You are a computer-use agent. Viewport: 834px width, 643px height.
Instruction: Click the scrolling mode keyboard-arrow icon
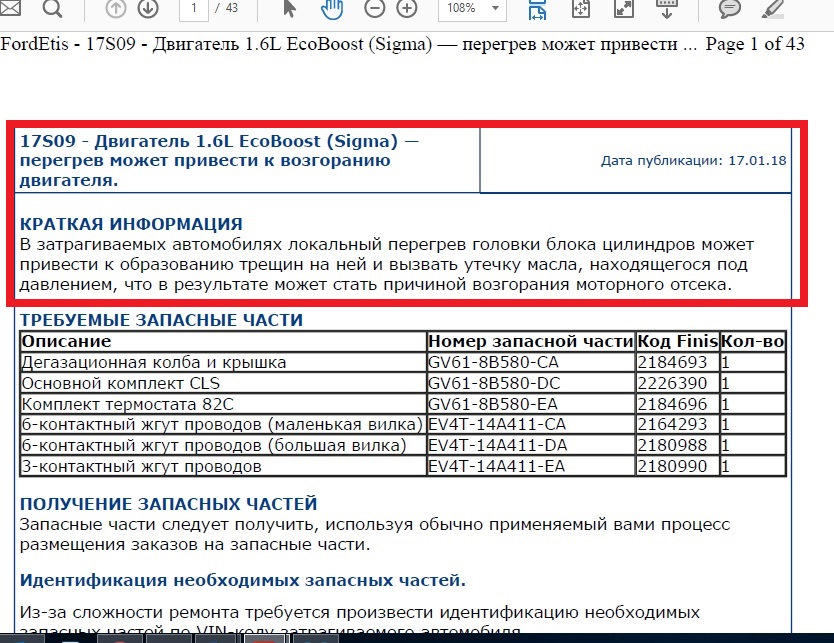click(x=666, y=8)
